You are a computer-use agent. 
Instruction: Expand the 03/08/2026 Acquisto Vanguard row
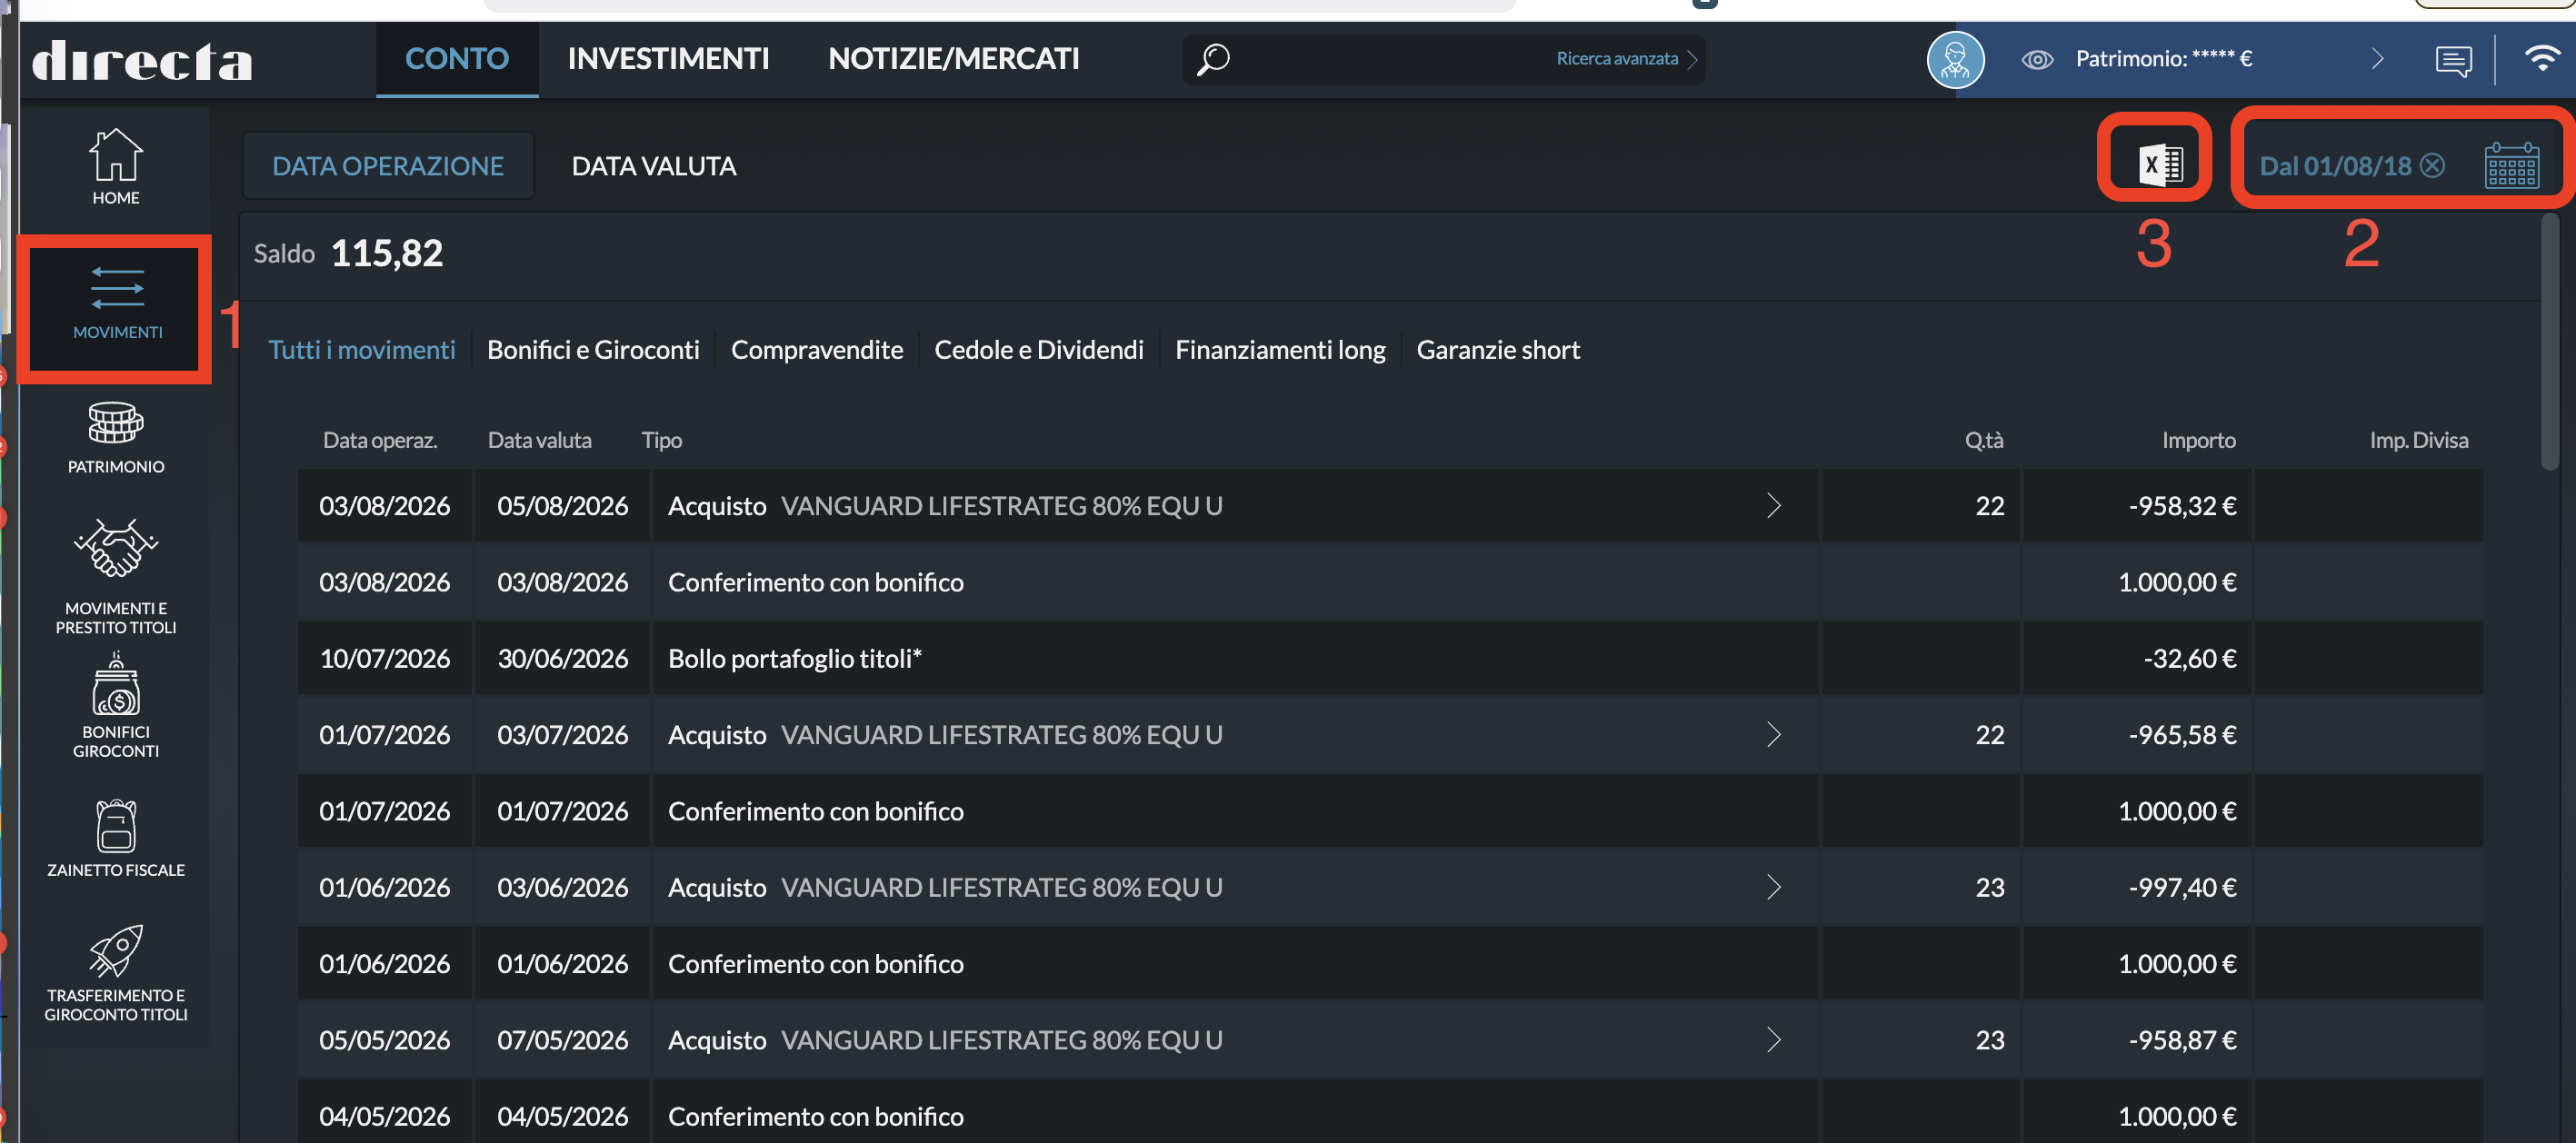click(1773, 506)
